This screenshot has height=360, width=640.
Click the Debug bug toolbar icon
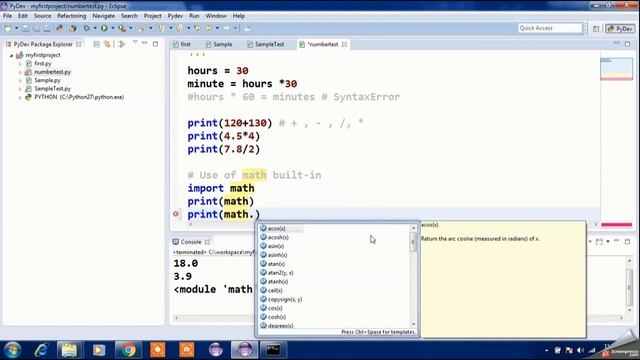coord(87,28)
